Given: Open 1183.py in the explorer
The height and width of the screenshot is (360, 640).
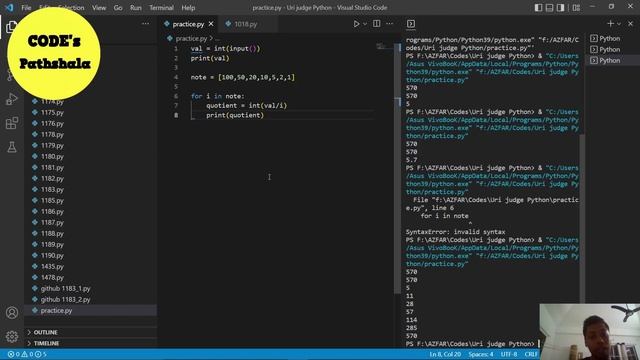Looking at the screenshot, I should (52, 189).
